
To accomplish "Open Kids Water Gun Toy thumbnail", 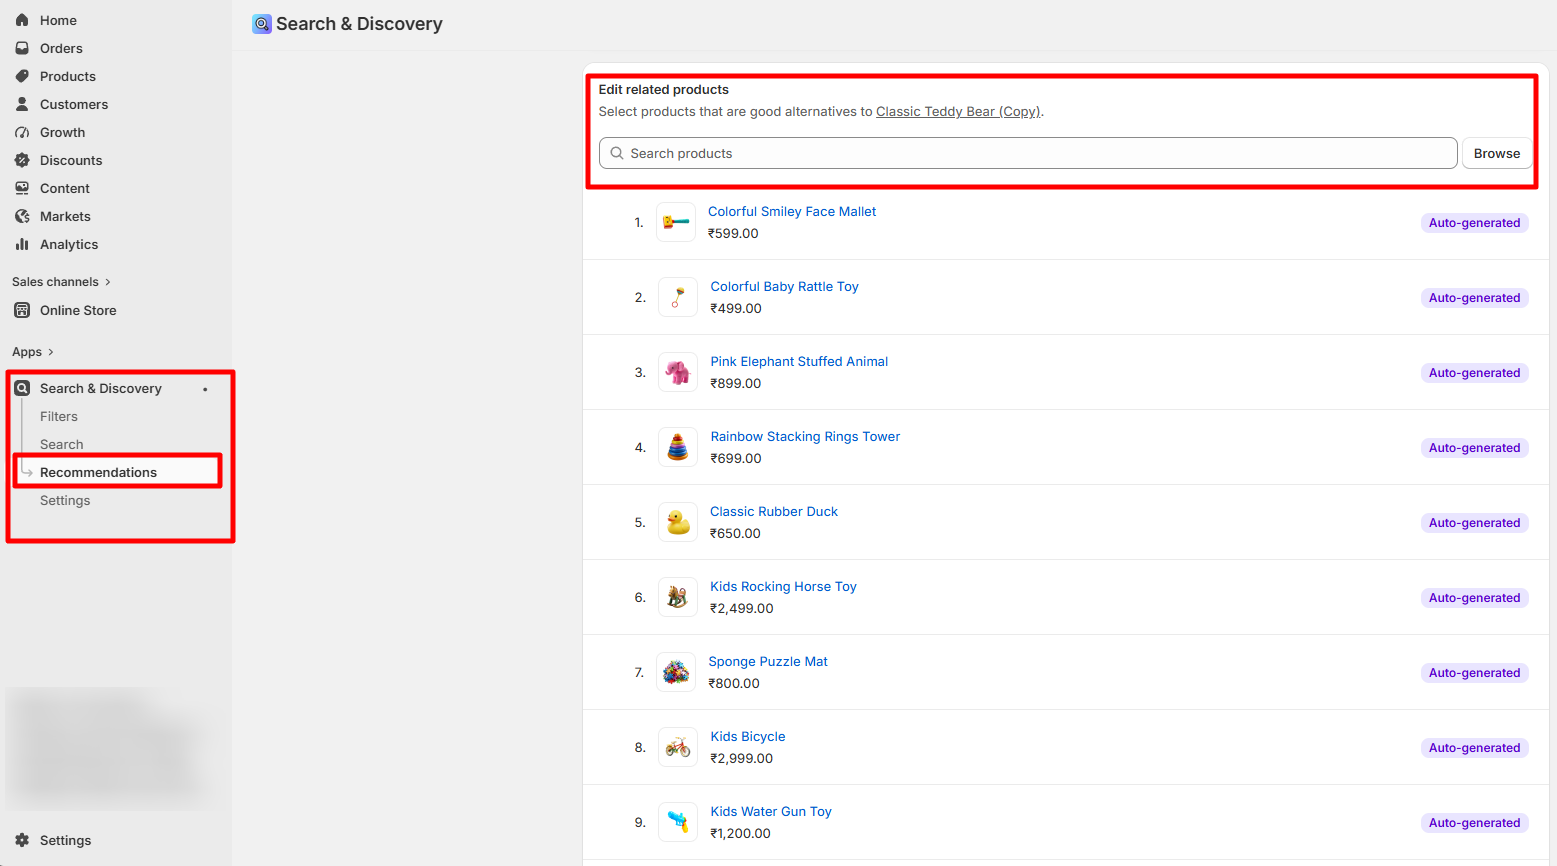I will 678,822.
